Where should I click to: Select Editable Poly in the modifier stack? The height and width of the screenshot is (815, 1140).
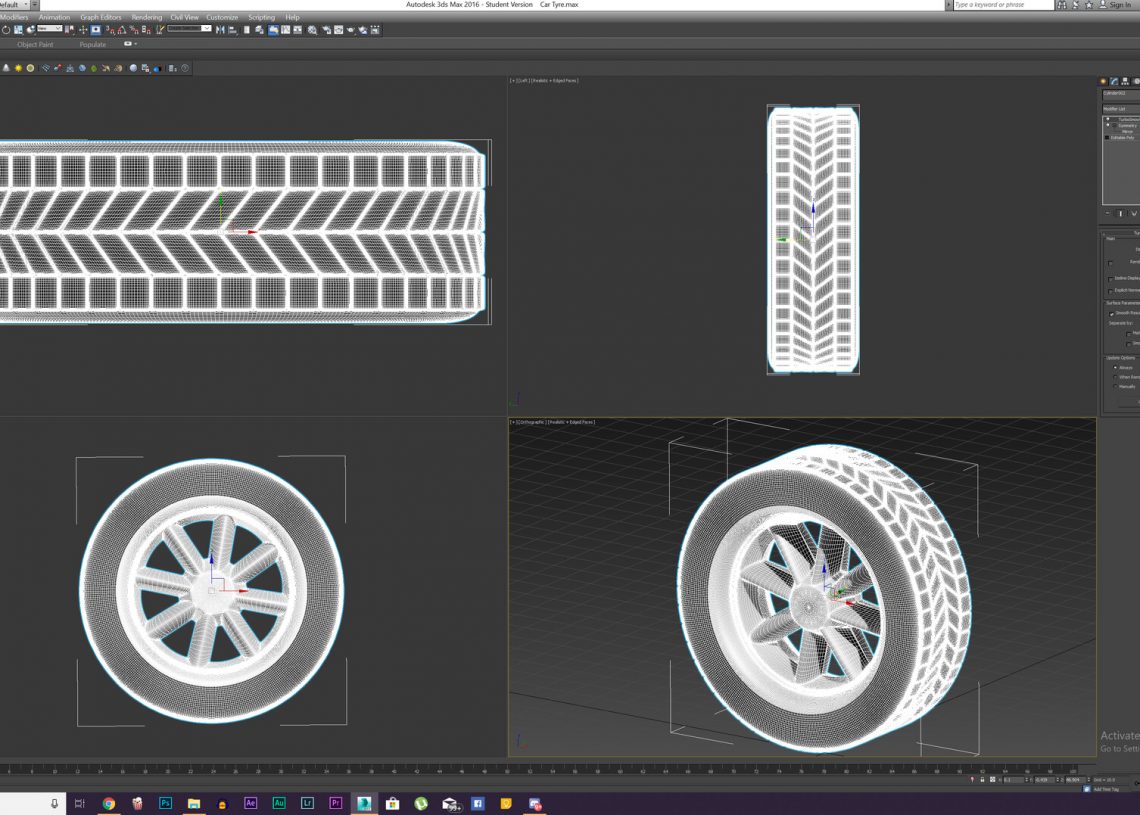click(1122, 137)
